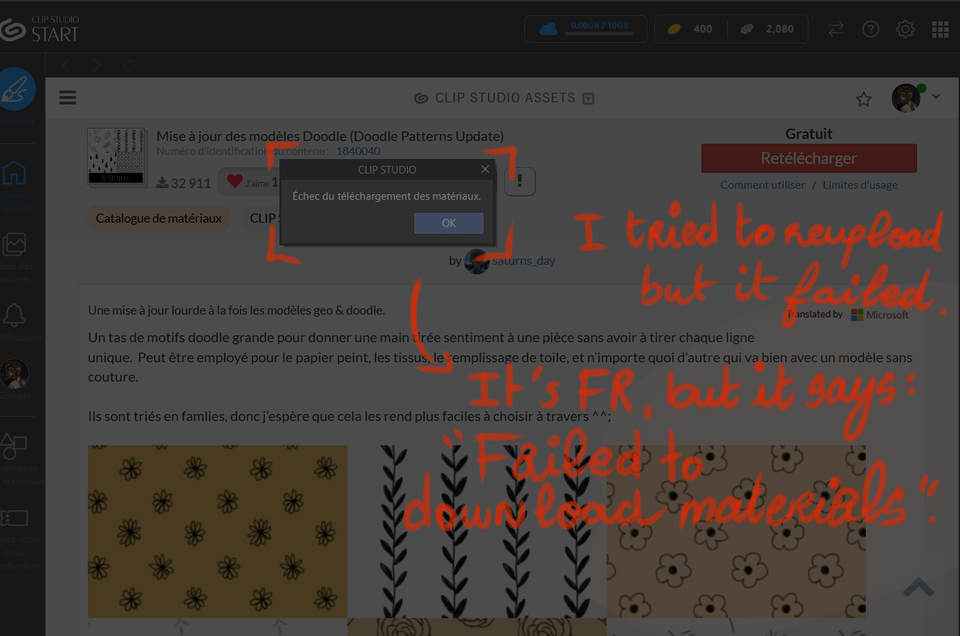Click the sync transfer arrows icon
The image size is (960, 636).
click(x=836, y=29)
